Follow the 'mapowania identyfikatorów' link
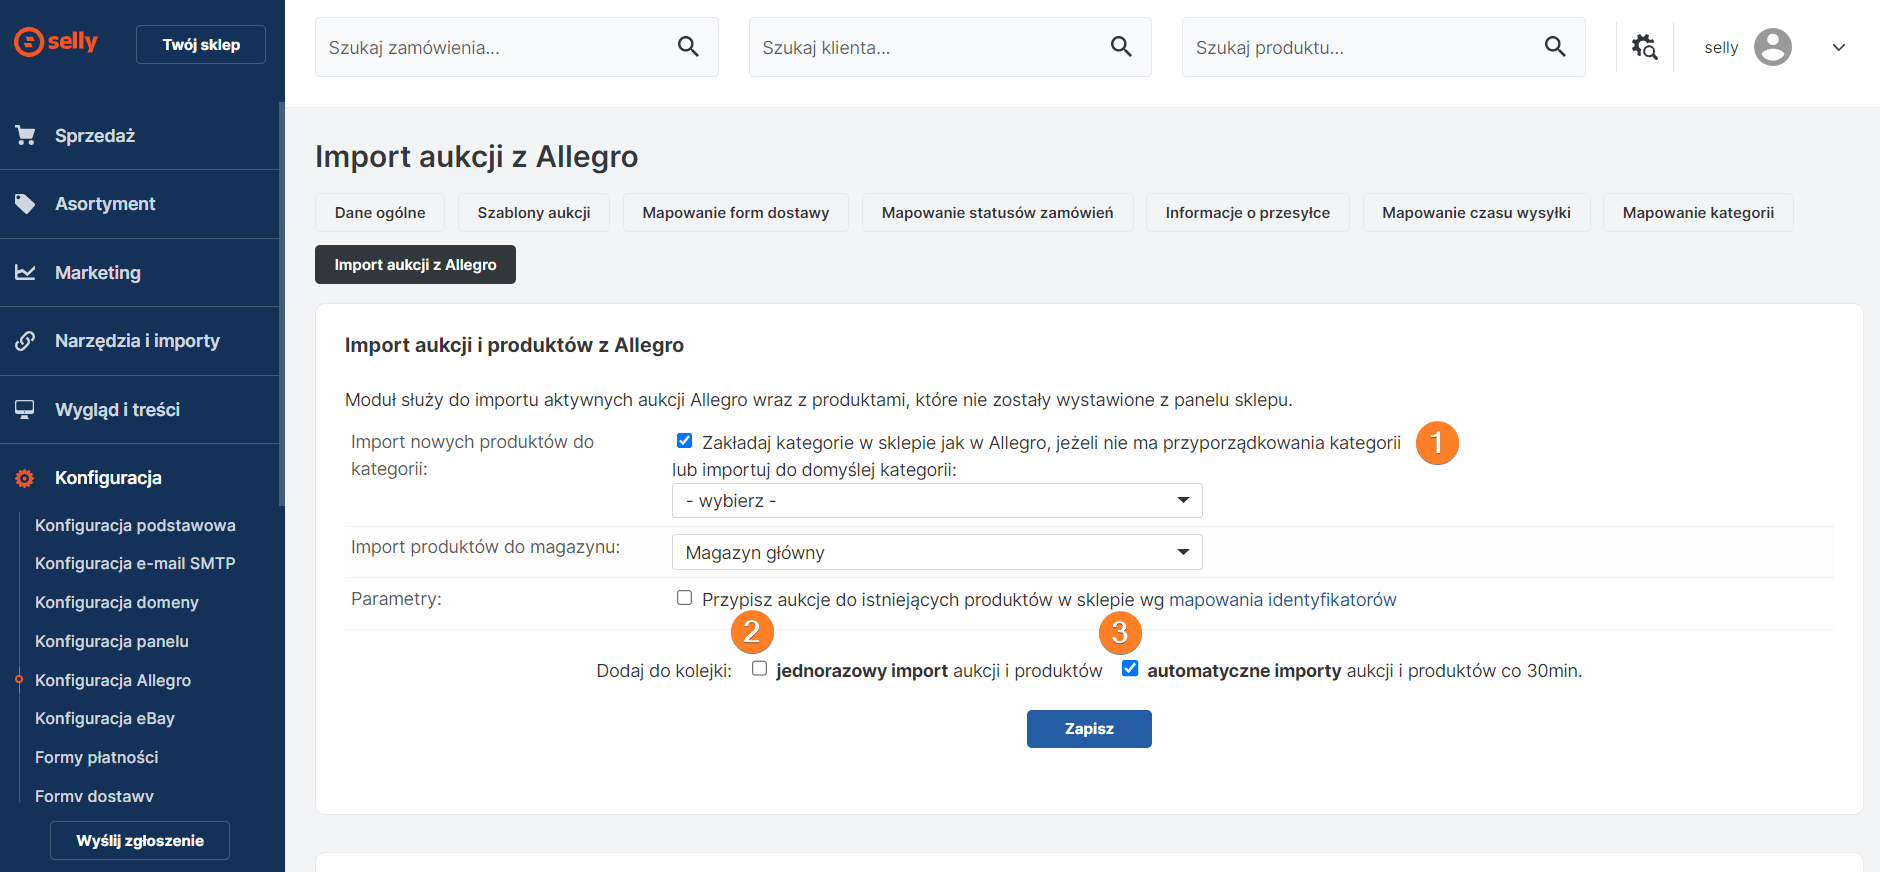This screenshot has height=872, width=1880. point(1282,600)
